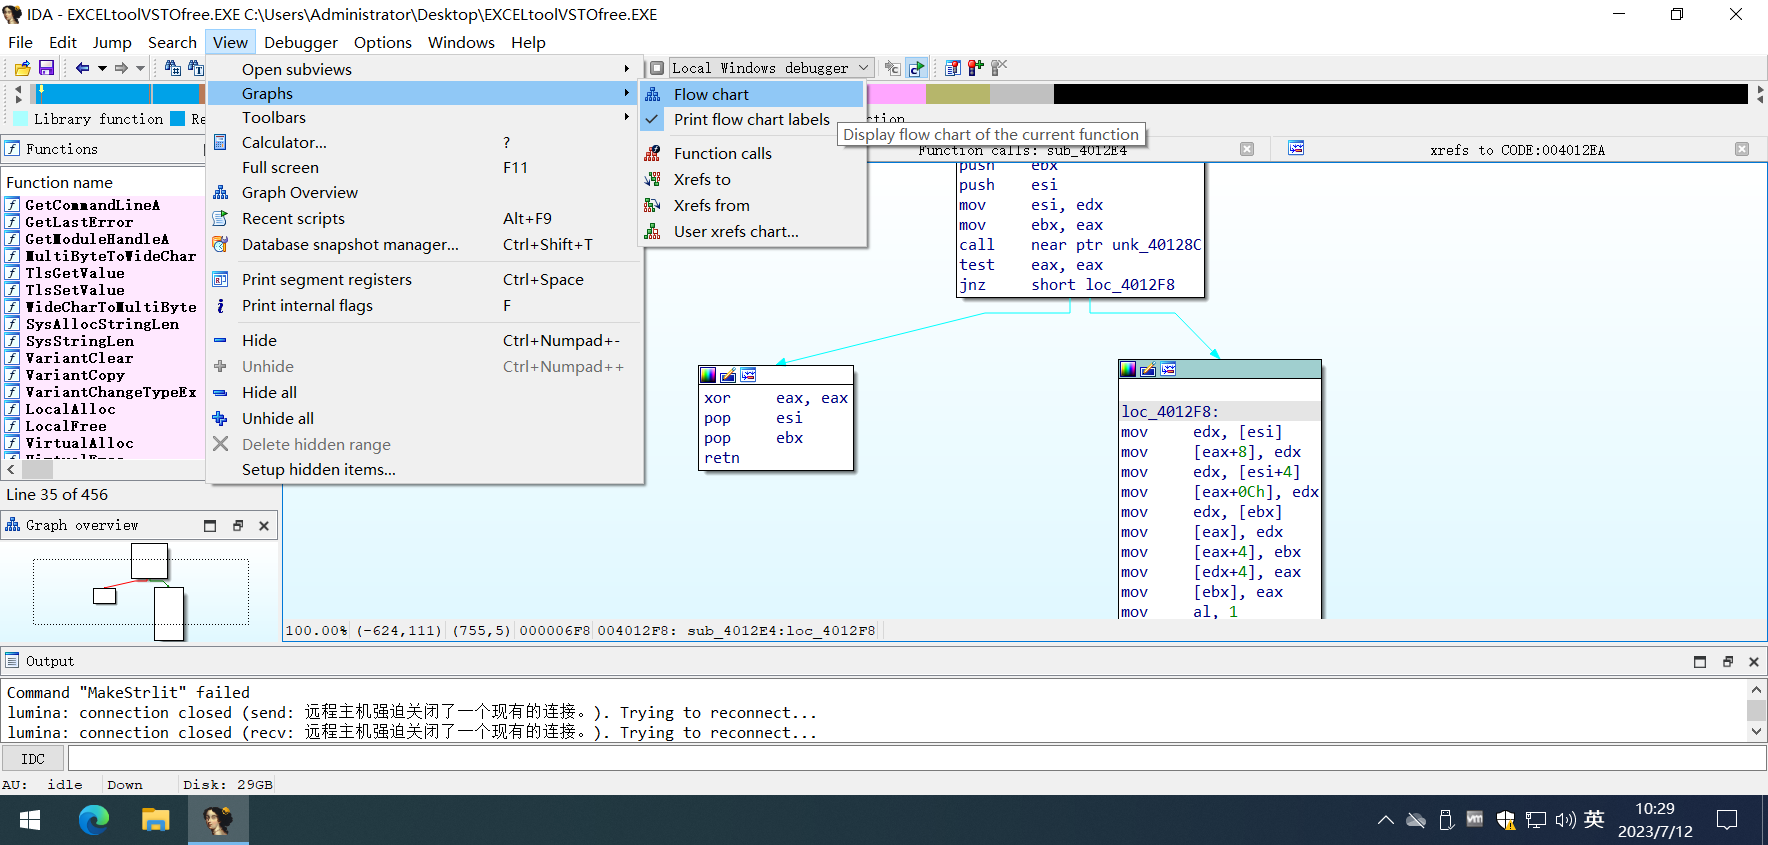The image size is (1768, 845).
Task: Open Microsoft Edge from taskbar
Action: tap(94, 820)
